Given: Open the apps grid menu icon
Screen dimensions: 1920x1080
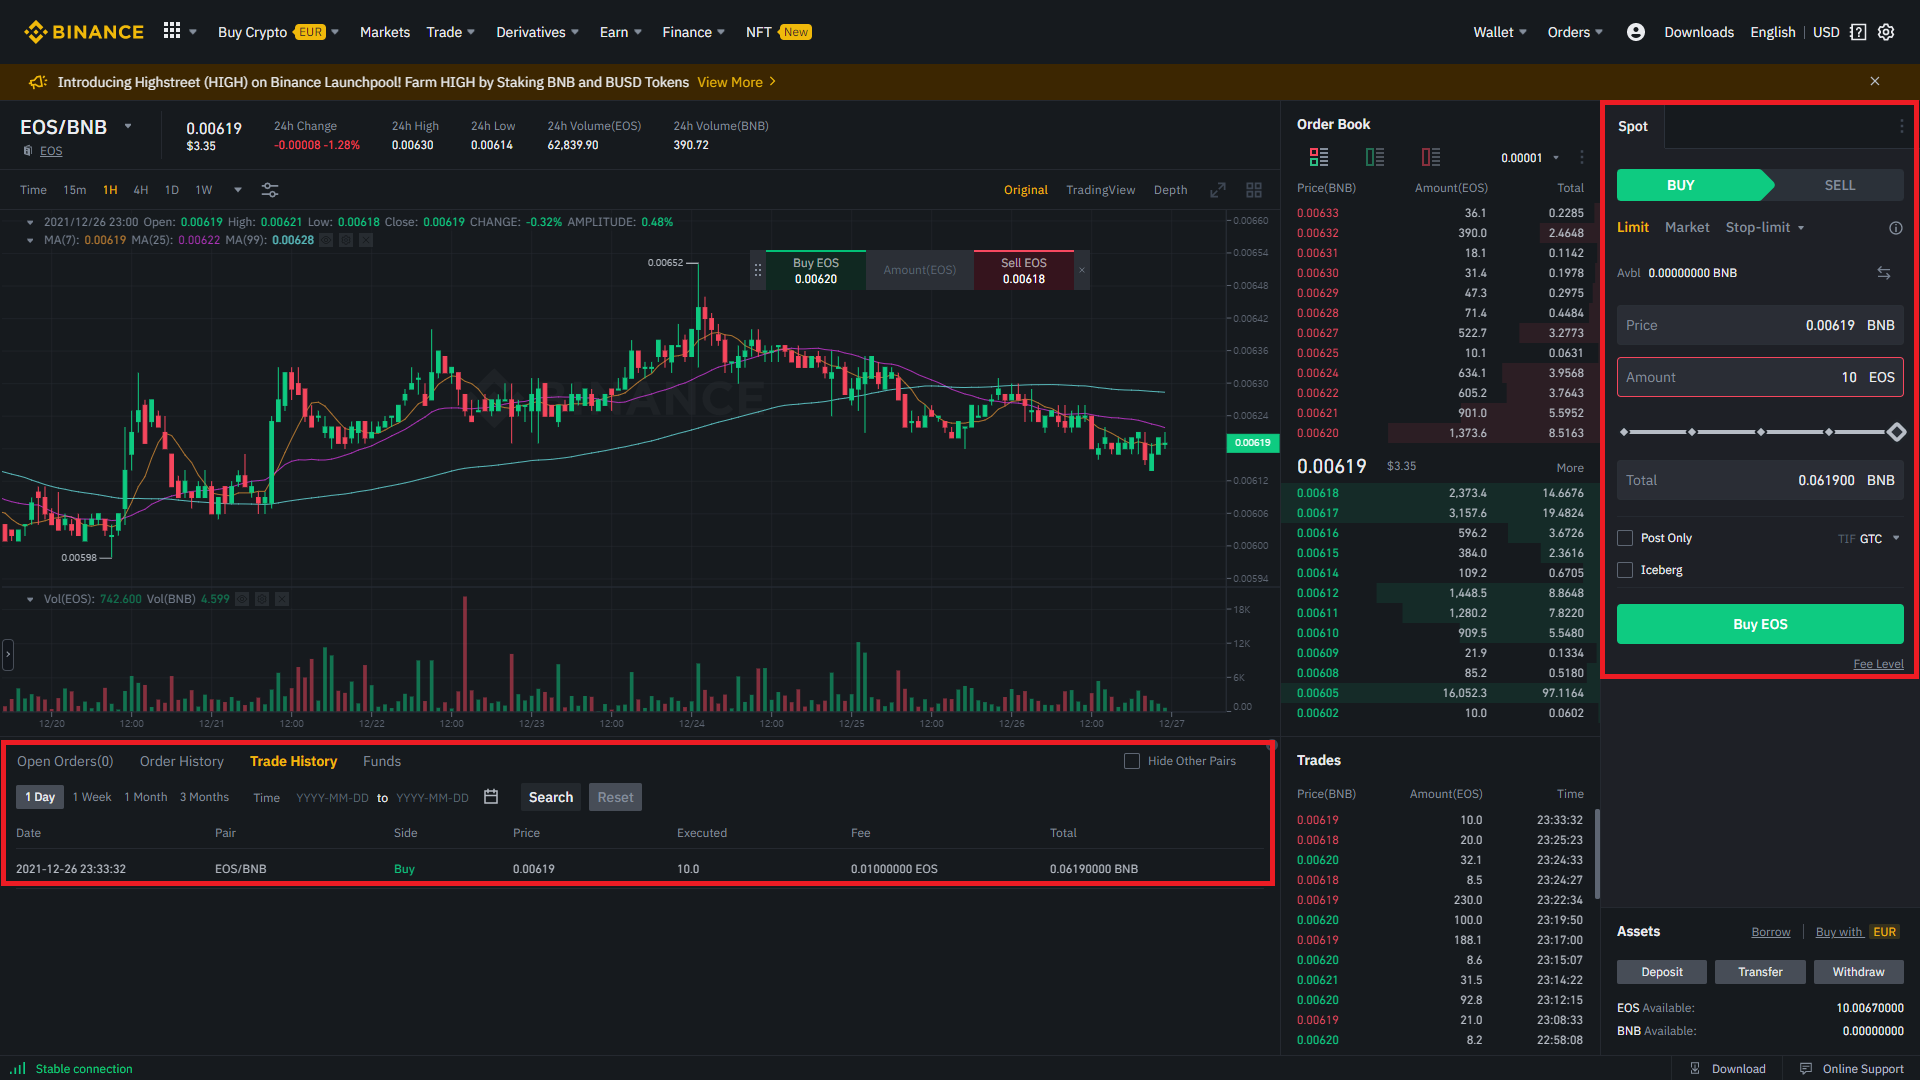Looking at the screenshot, I should (x=172, y=31).
